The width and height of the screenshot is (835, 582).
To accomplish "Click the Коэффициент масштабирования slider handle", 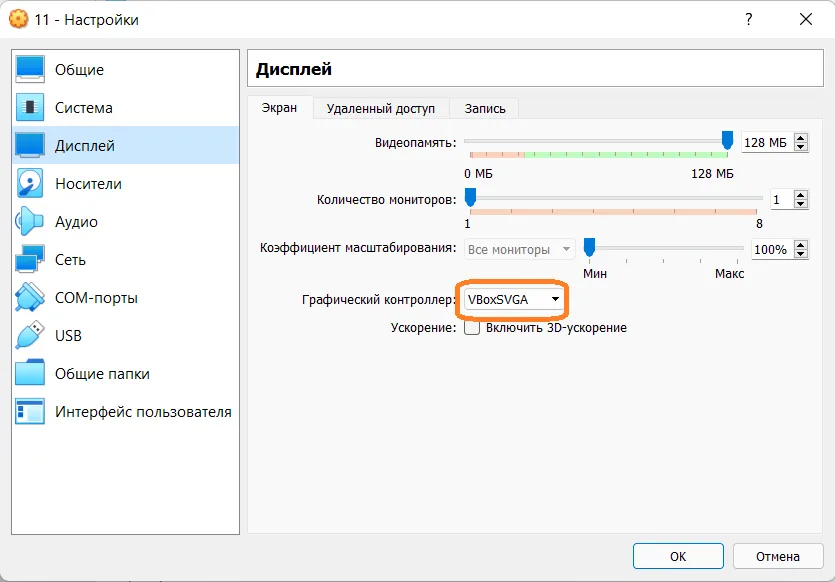I will [589, 247].
